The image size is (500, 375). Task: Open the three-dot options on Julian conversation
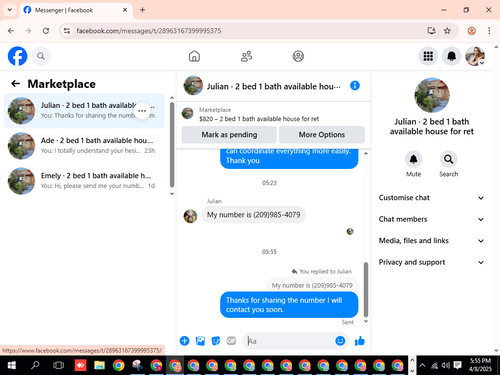(142, 111)
